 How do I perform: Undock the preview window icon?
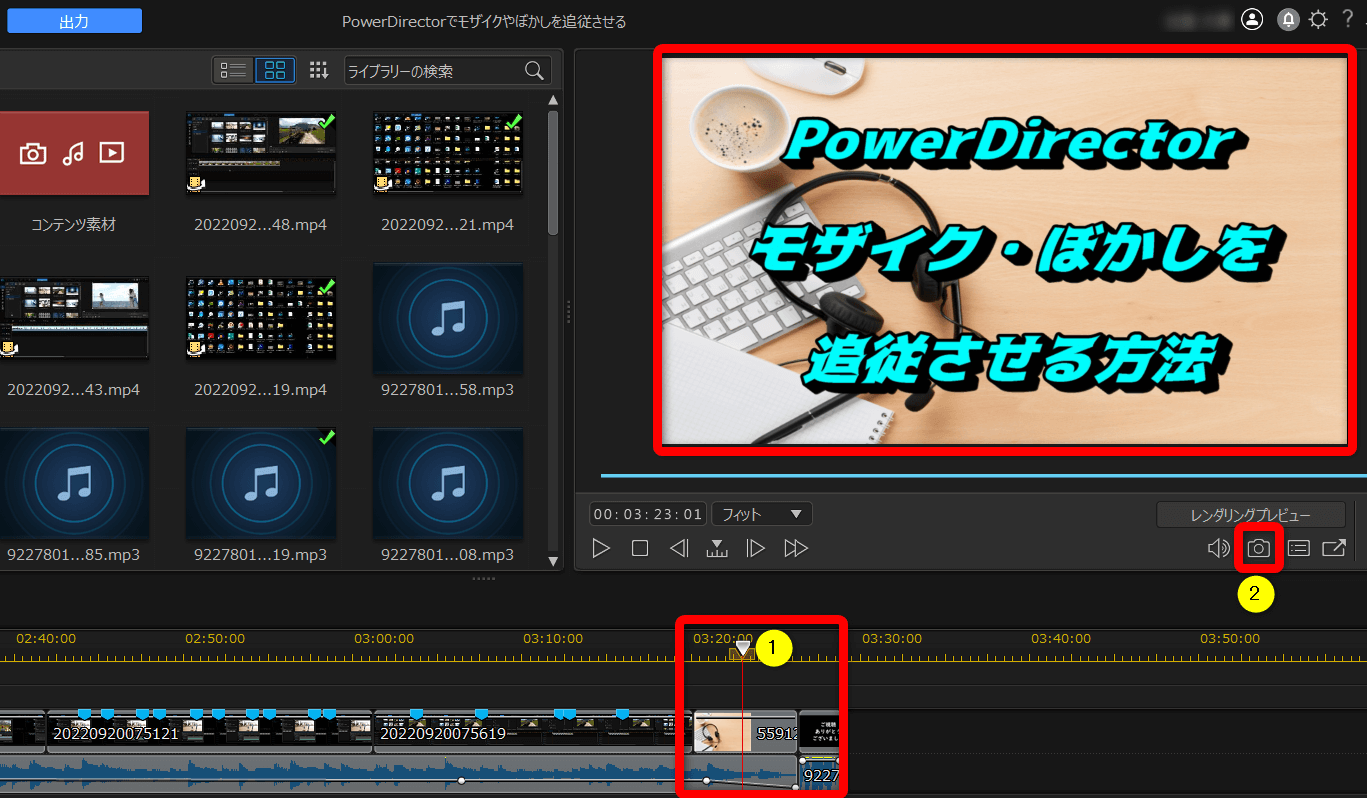[1334, 548]
